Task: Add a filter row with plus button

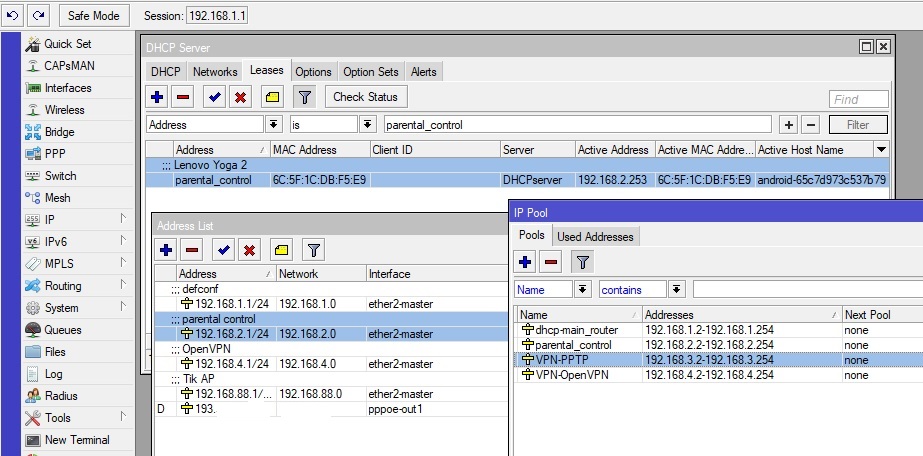Action: [789, 125]
